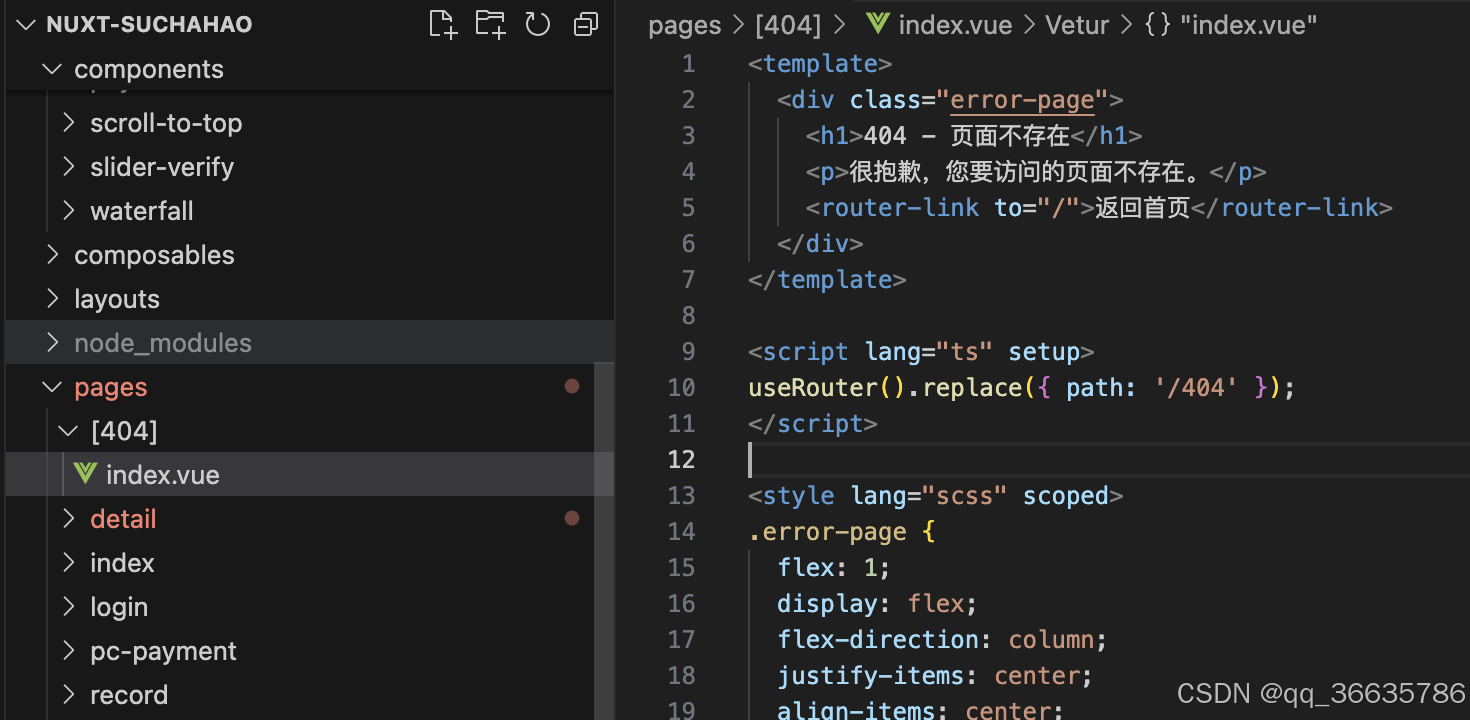The image size is (1470, 720).
Task: Click the Vue icon next to index.vue in tree
Action: coord(86,474)
